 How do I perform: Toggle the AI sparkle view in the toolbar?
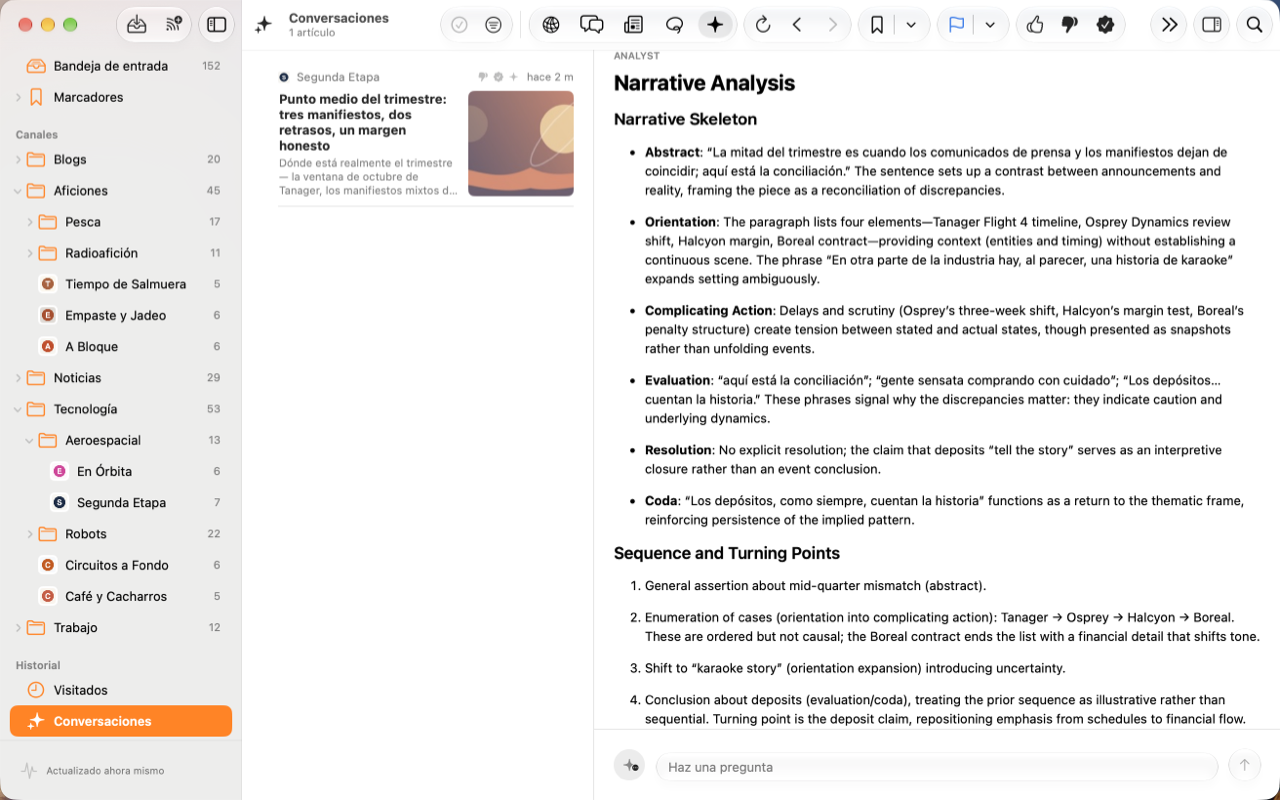point(715,25)
